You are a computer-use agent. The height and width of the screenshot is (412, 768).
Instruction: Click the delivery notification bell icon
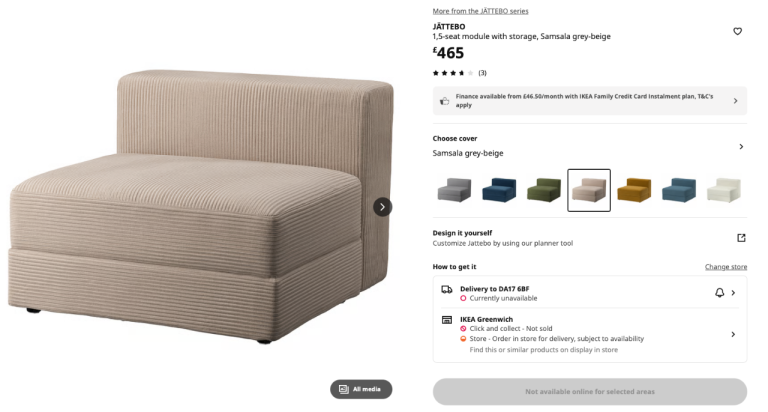(x=719, y=293)
